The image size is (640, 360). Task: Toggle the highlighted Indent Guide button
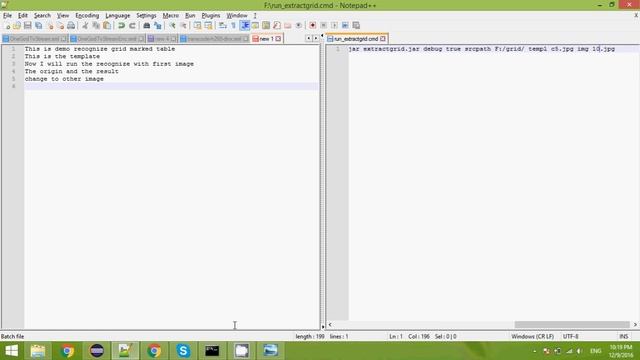click(x=244, y=26)
